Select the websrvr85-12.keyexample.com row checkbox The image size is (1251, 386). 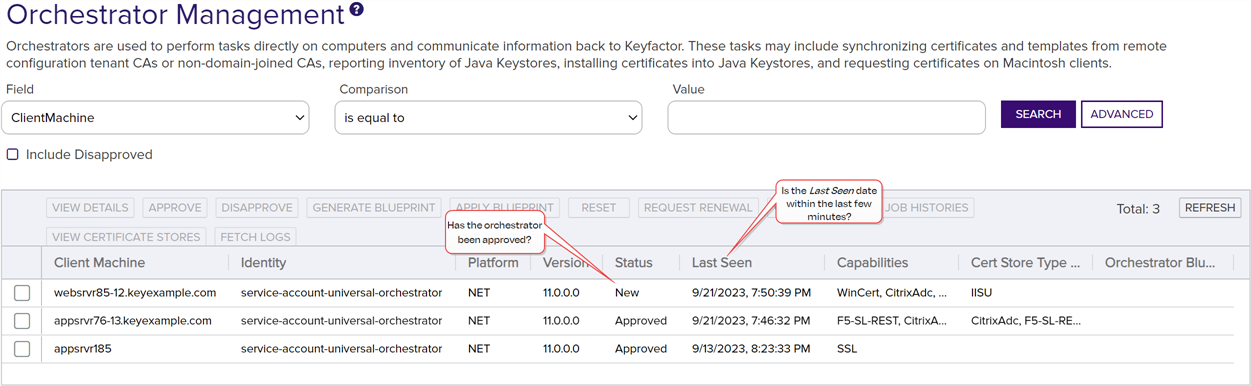coord(22,293)
